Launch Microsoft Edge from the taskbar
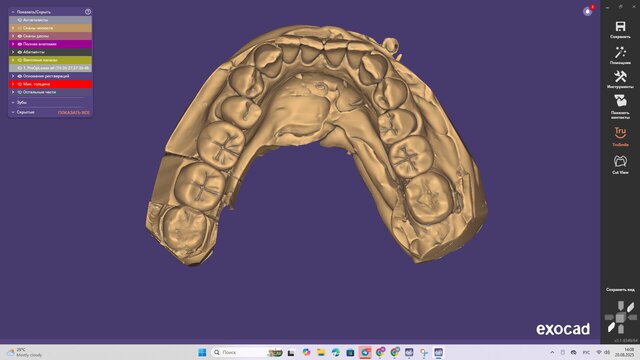The height and width of the screenshot is (360, 640). click(x=336, y=352)
